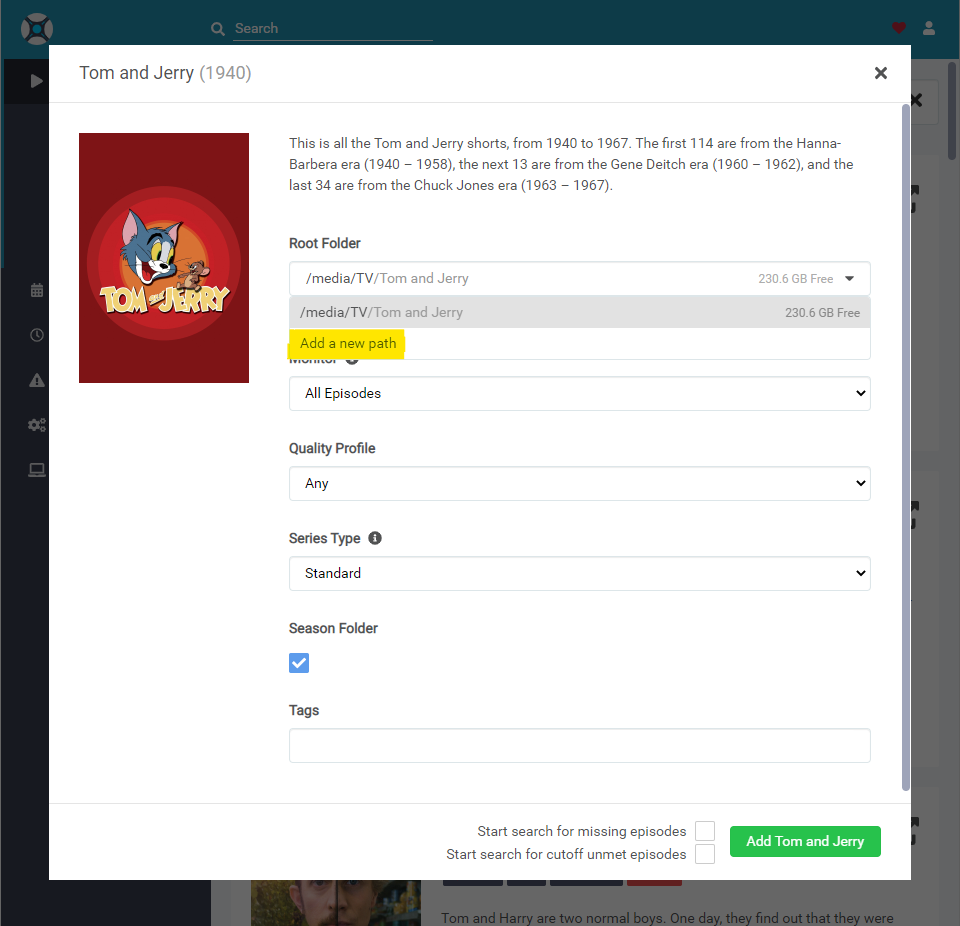Click the Series Type info icon
Viewport: 960px width, 926px height.
click(375, 538)
